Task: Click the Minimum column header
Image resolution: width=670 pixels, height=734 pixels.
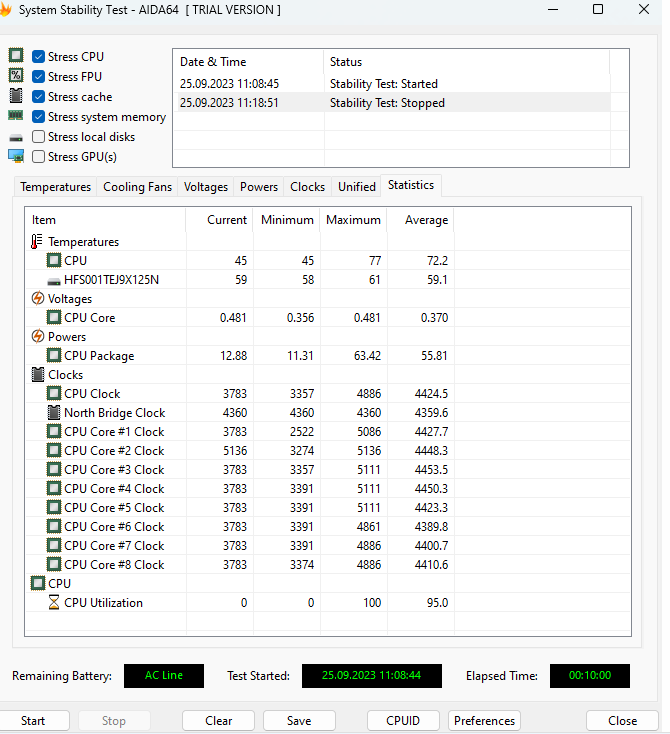Action: (287, 220)
